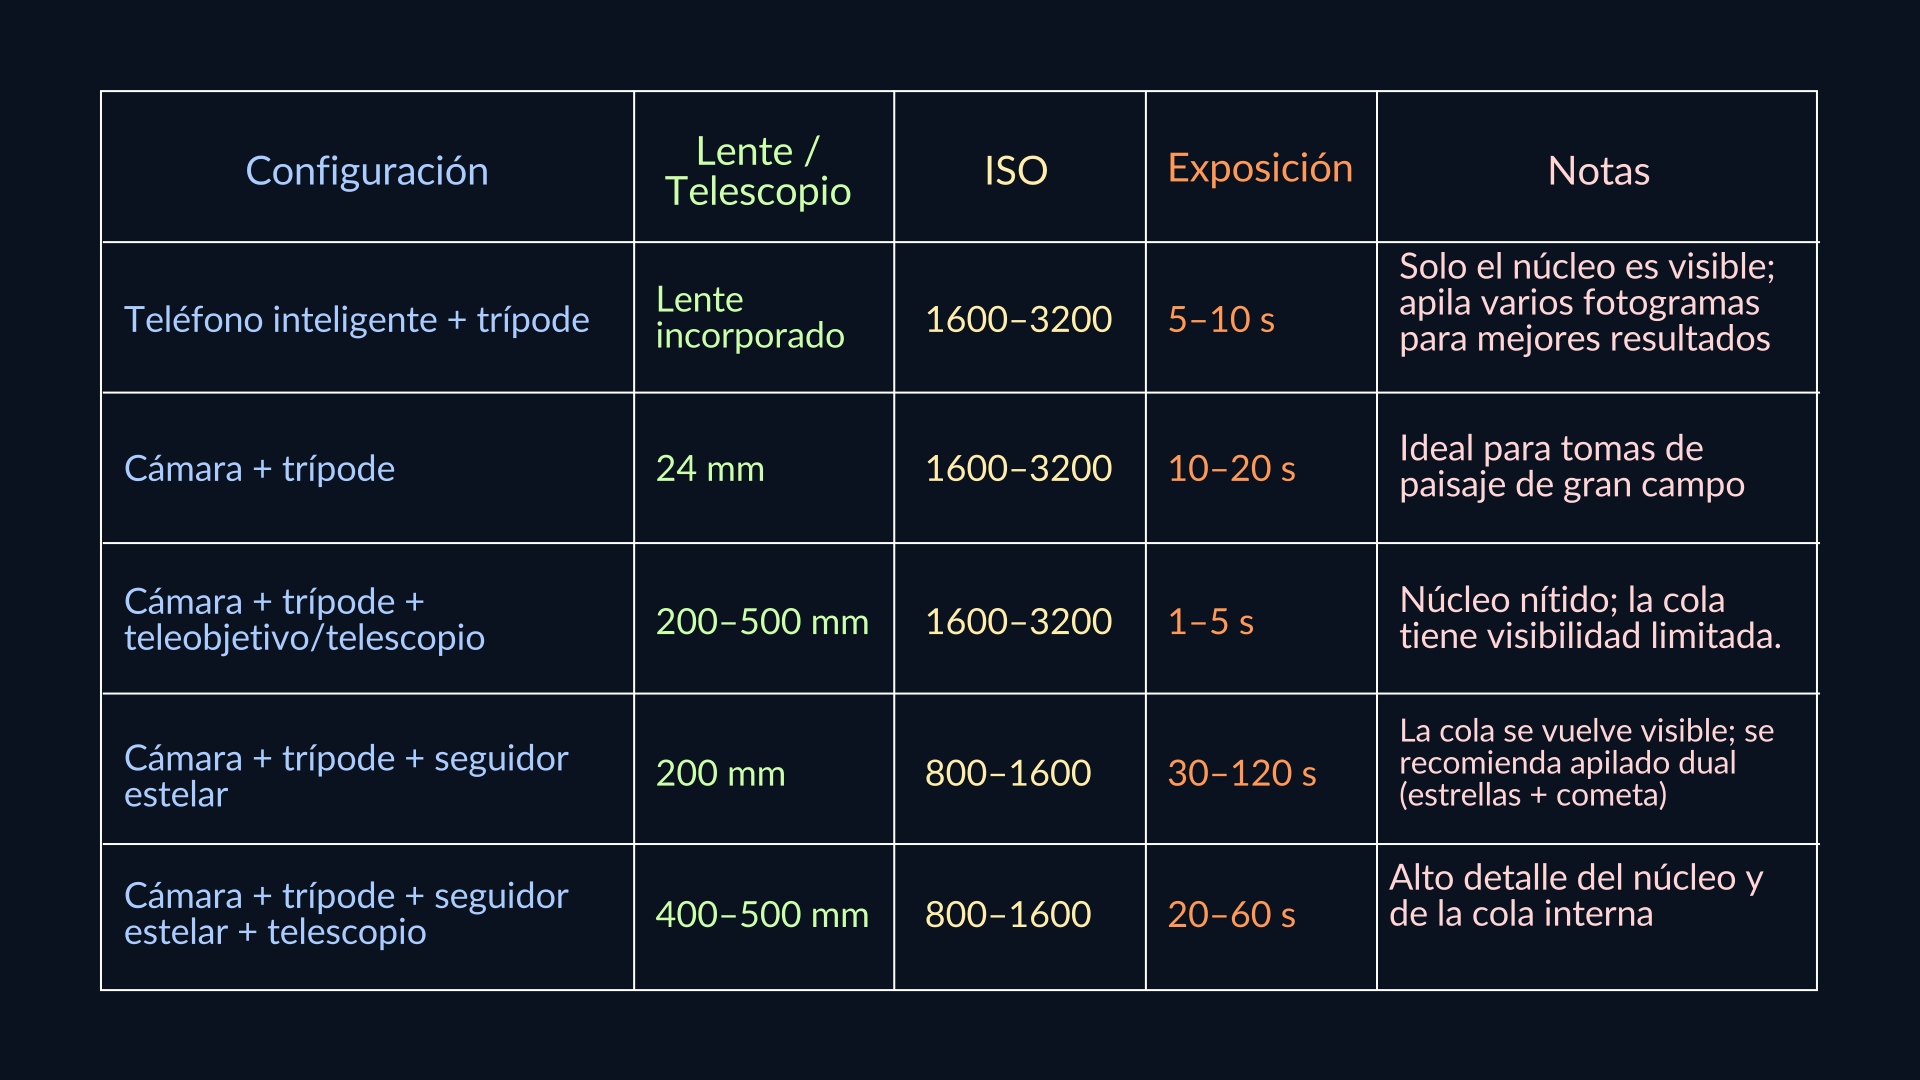1920x1080 pixels.
Task: Click the Alto detalle del núcleo note
Action: coord(1576,895)
